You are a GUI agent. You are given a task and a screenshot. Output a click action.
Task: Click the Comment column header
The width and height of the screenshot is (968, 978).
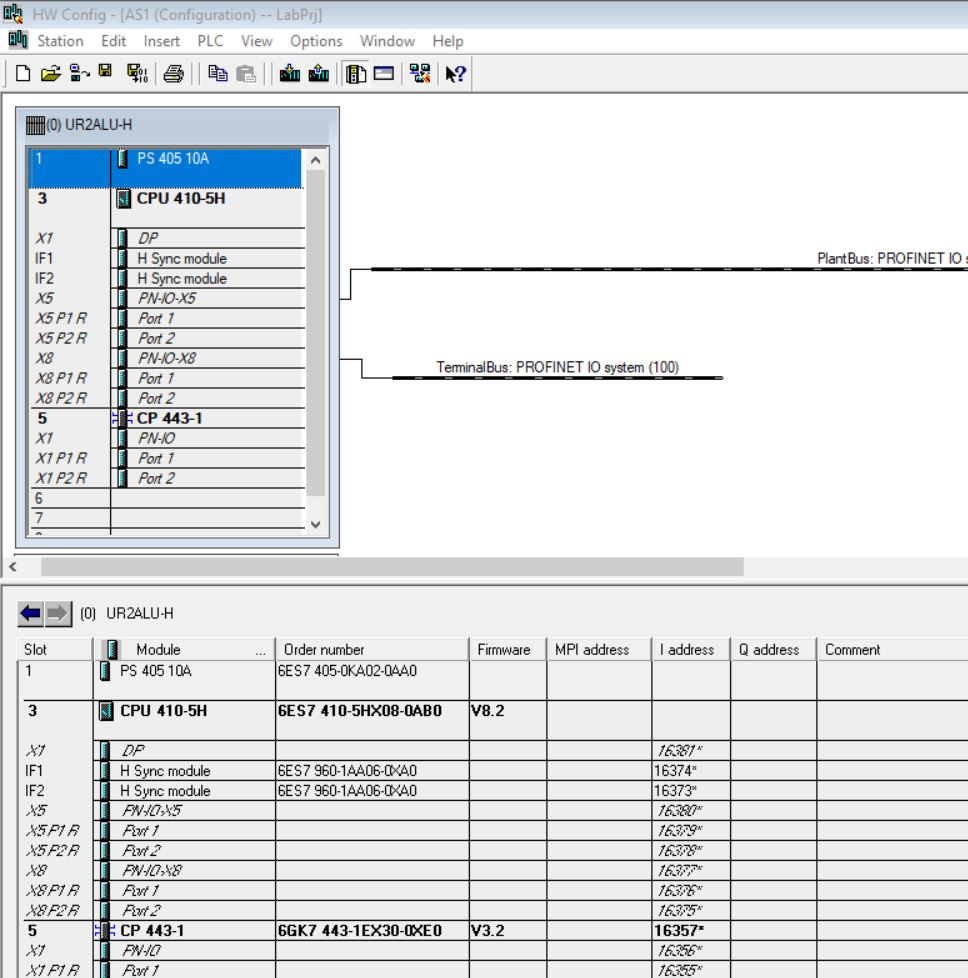coord(892,649)
